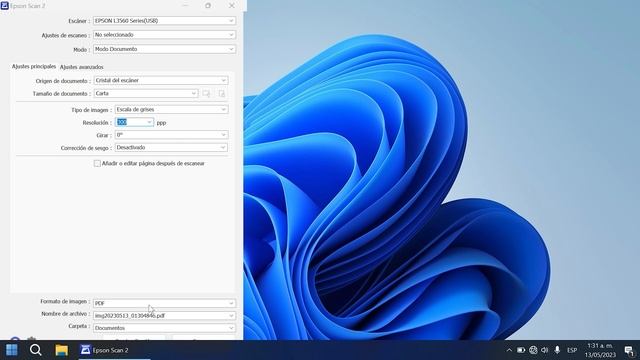The height and width of the screenshot is (360, 640).
Task: Open taskbar Search
Action: pos(36,350)
